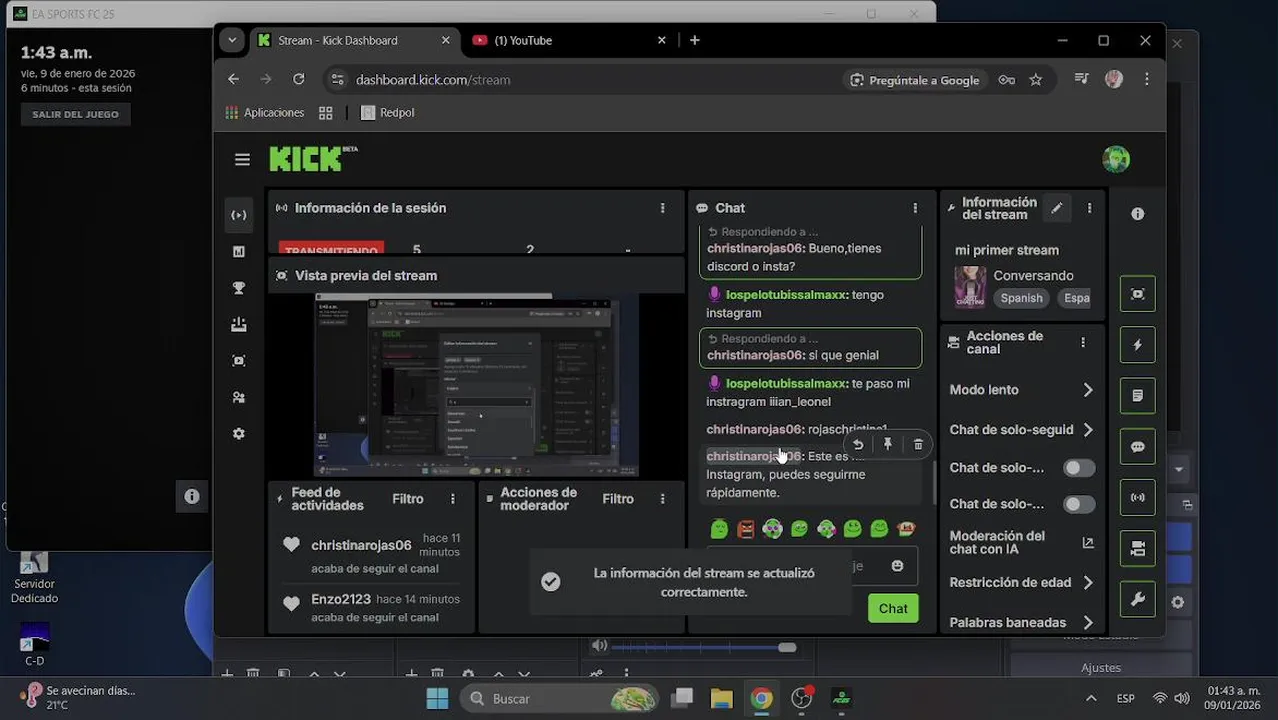Open Acciones de moderador three-dot menu

point(662,499)
